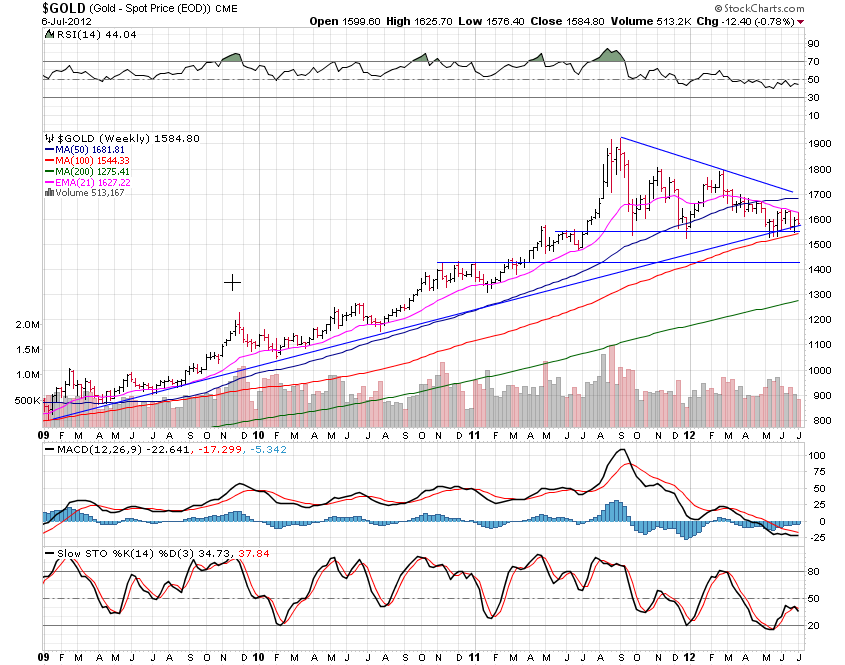Click the red down-arrow beside Chg
The width and height of the screenshot is (845, 665).
[799, 20]
